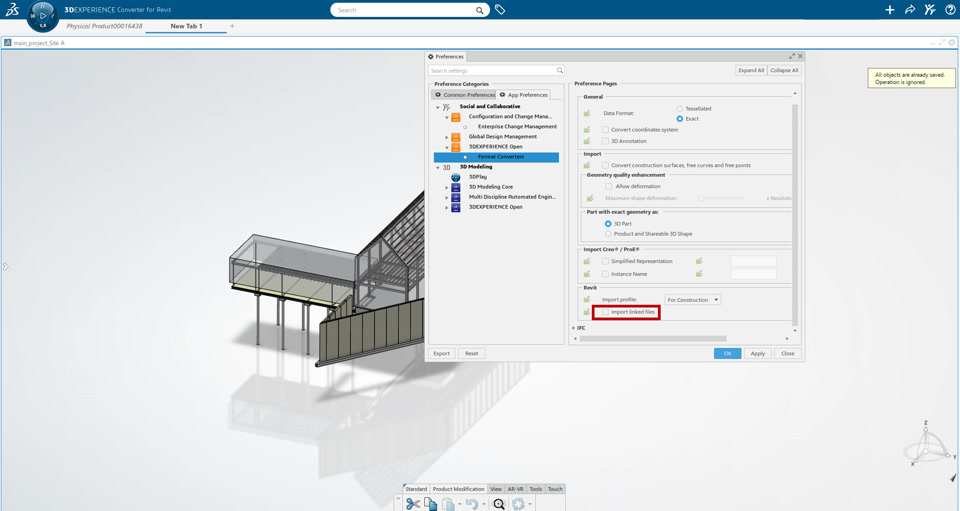The width and height of the screenshot is (960, 511).
Task: Click Reset button in Preferences
Action: [x=471, y=353]
